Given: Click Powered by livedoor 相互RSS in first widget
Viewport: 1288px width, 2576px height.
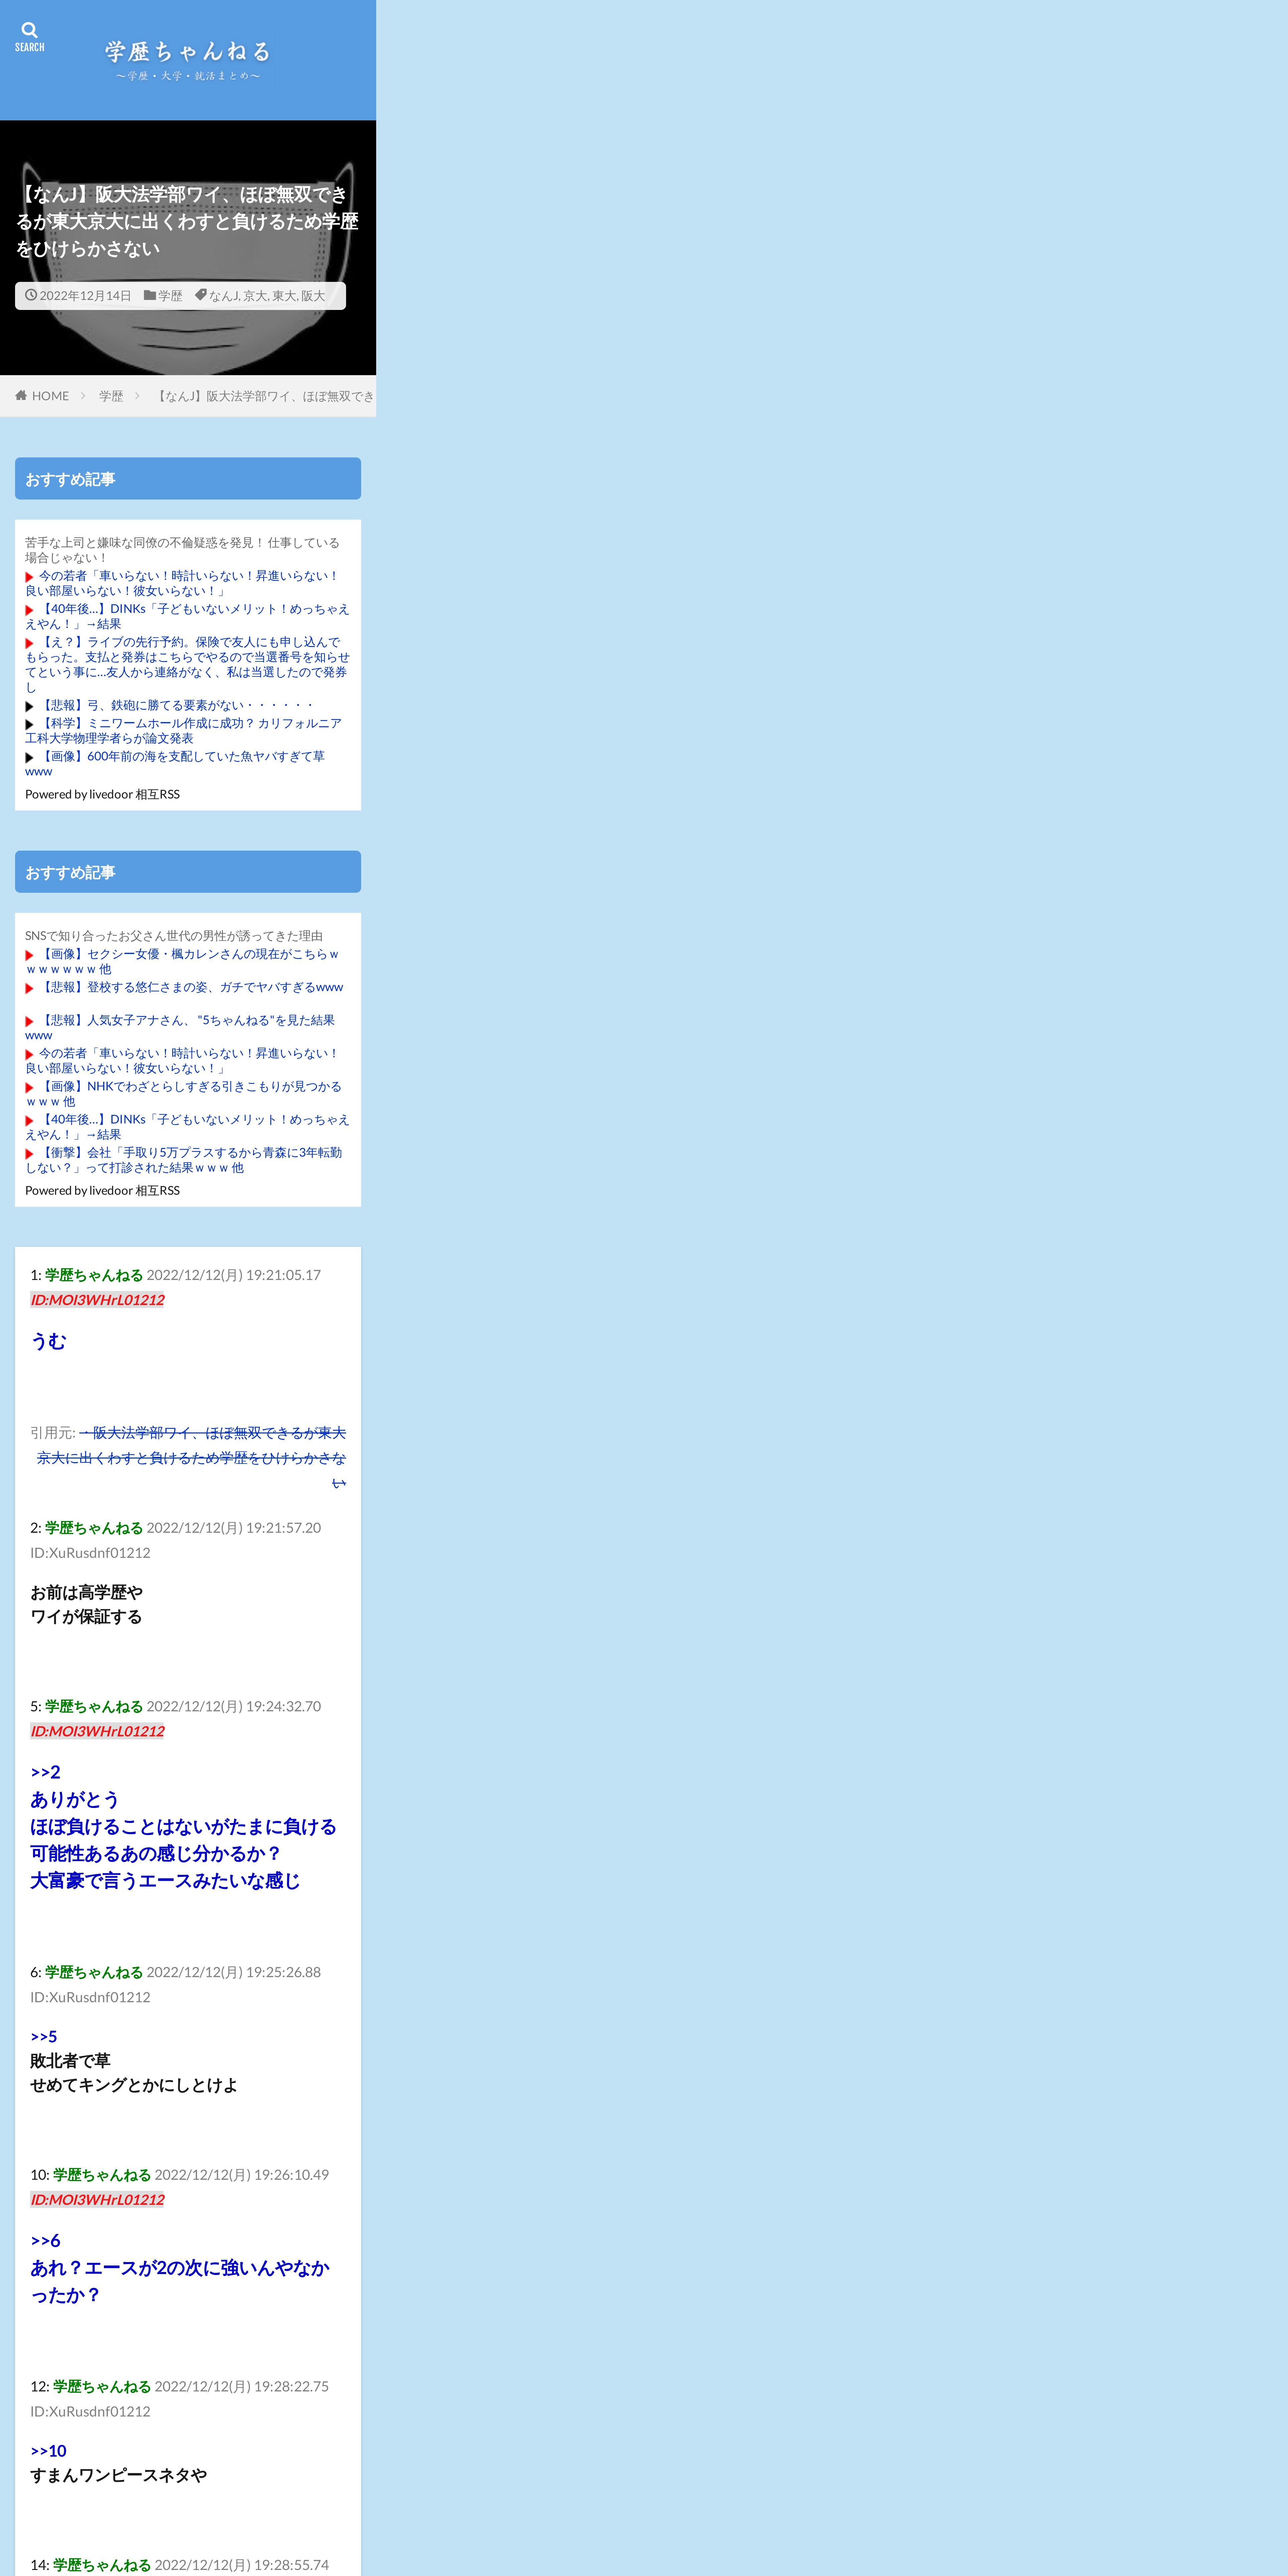Looking at the screenshot, I should 102,794.
